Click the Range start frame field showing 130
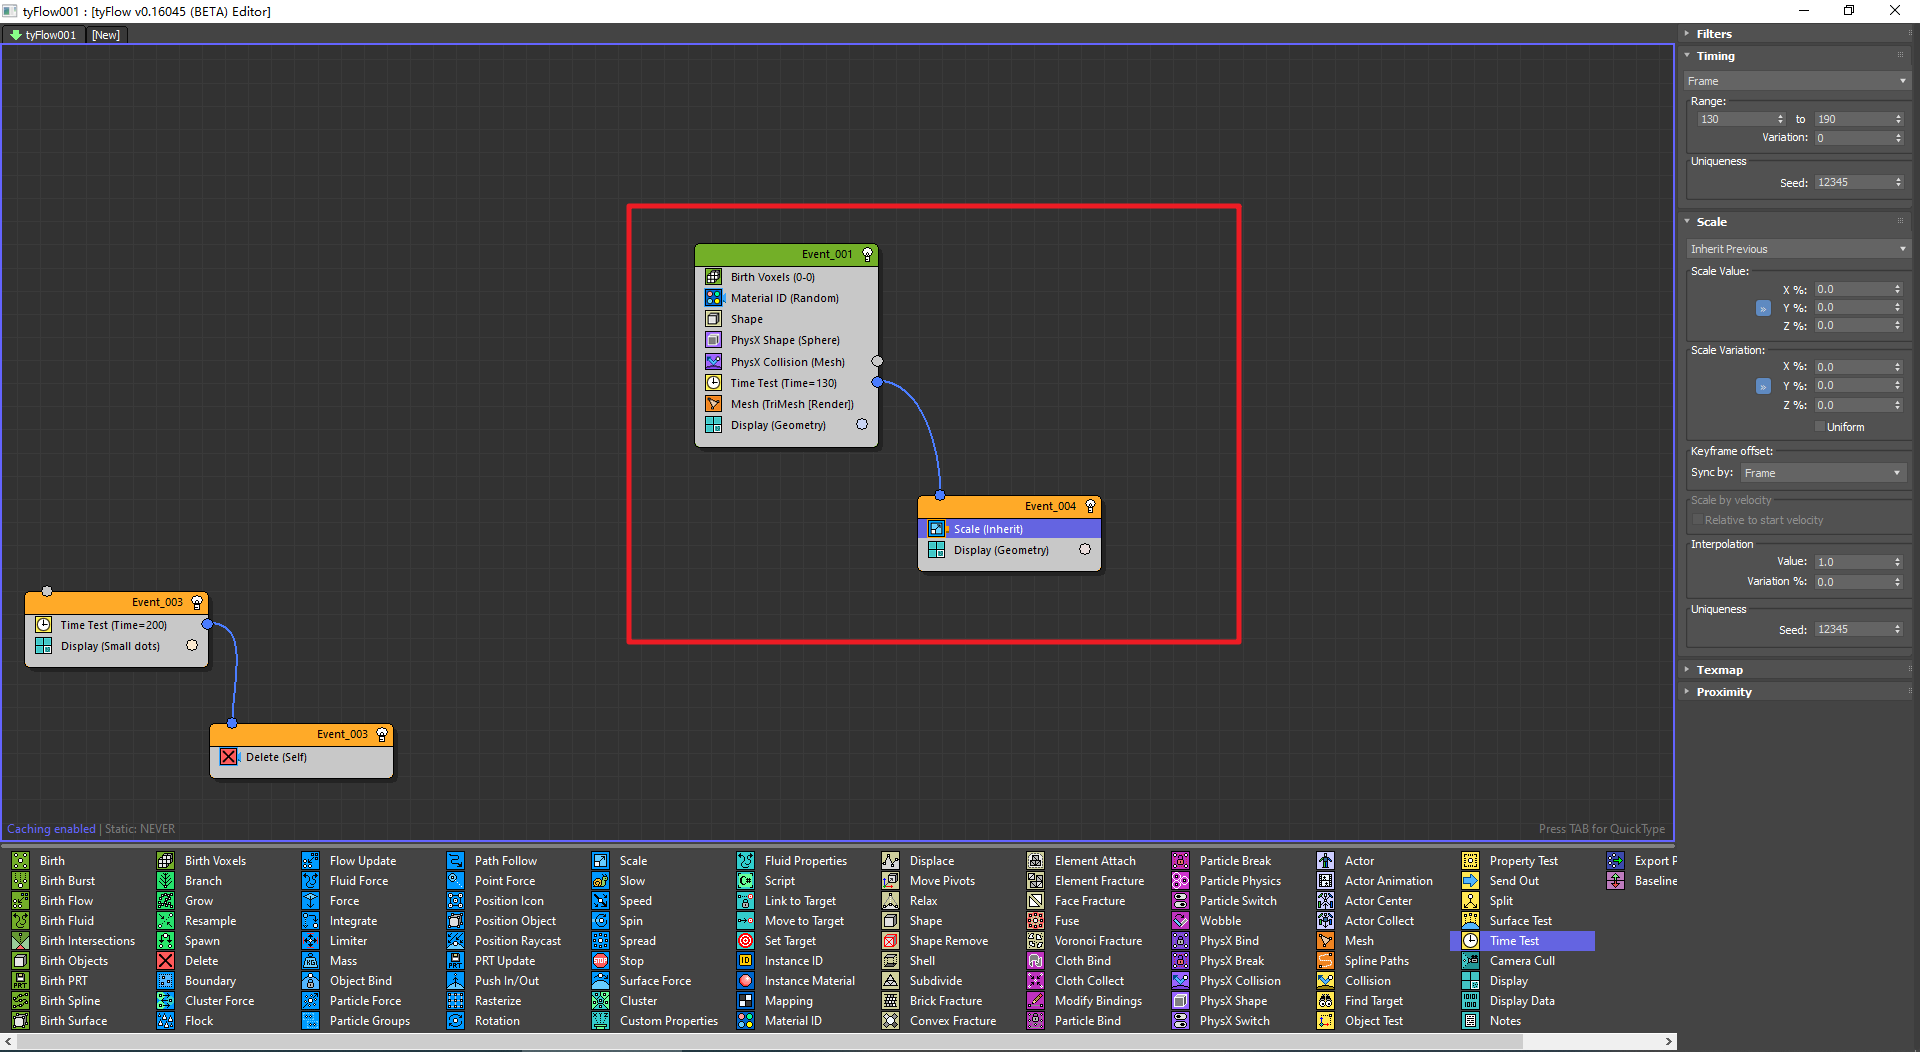 click(x=1740, y=119)
